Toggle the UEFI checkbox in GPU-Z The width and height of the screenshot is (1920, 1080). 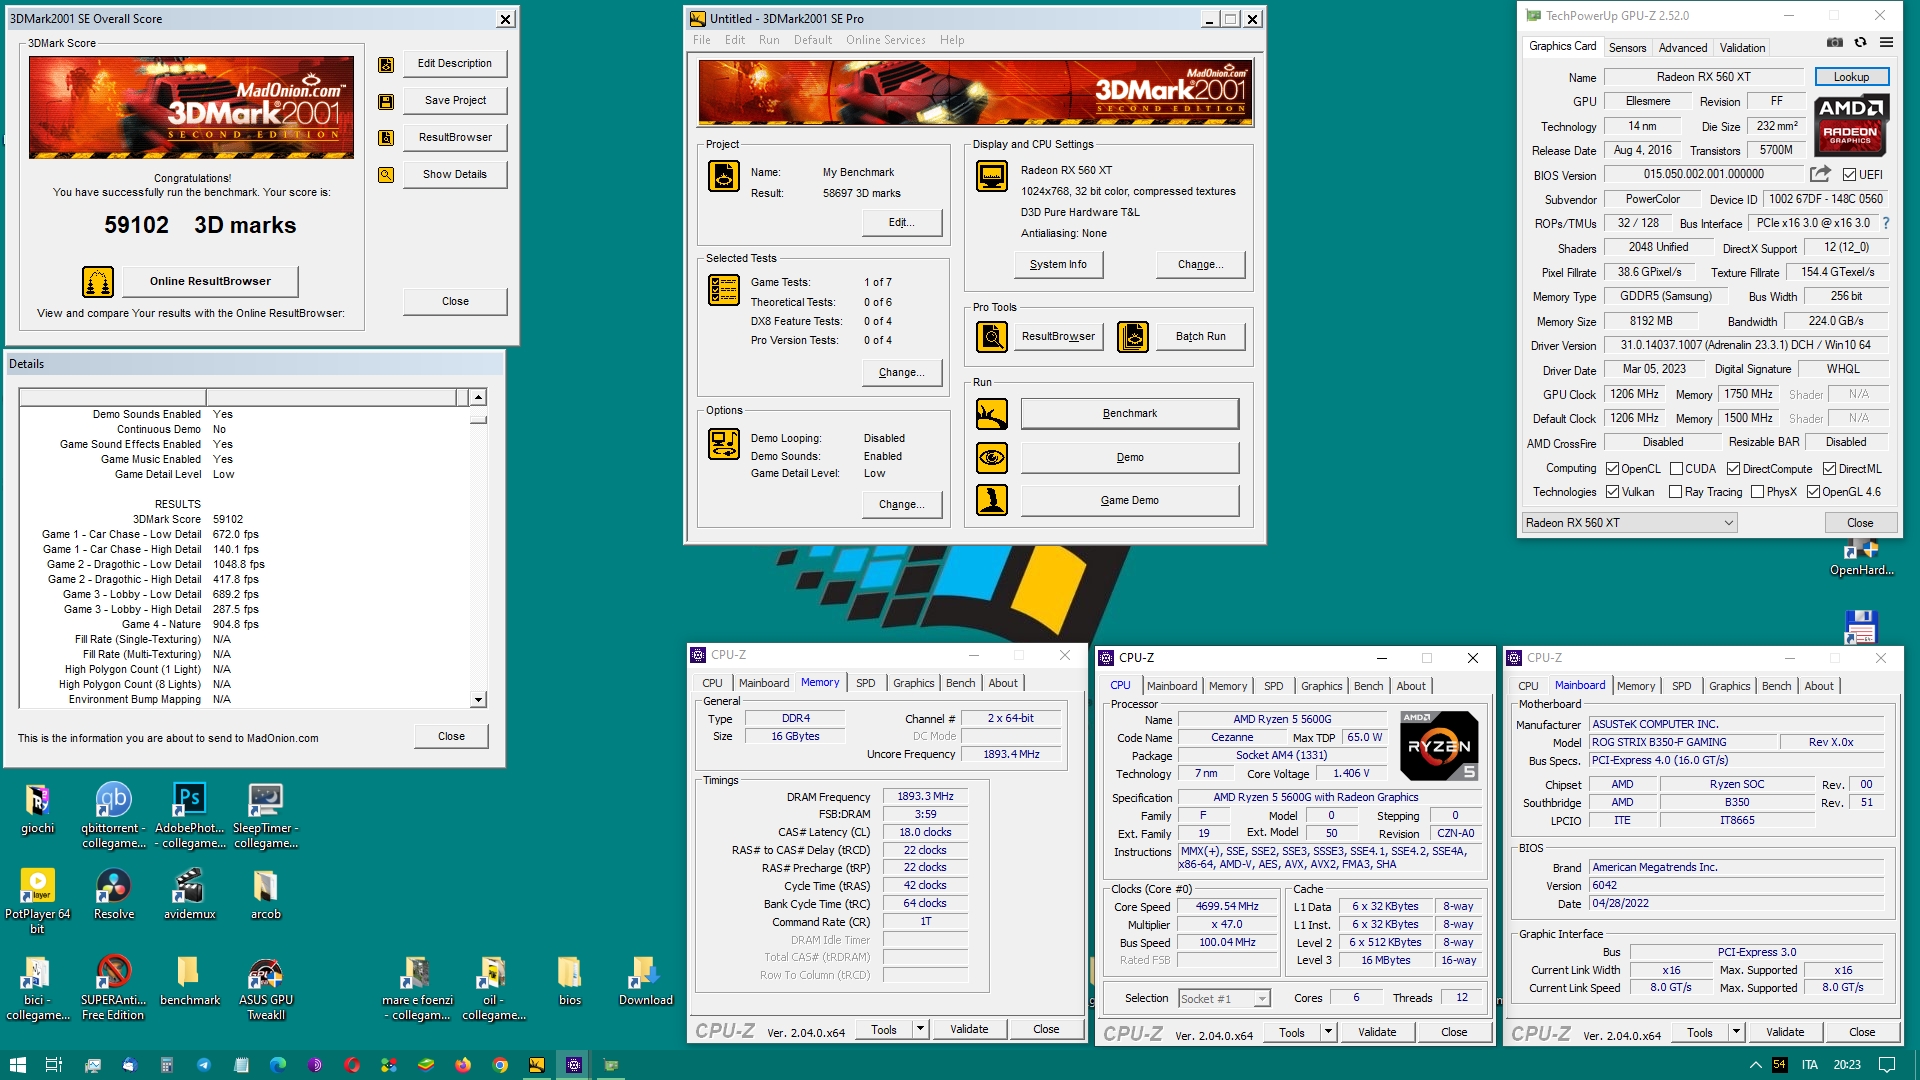click(x=1850, y=175)
